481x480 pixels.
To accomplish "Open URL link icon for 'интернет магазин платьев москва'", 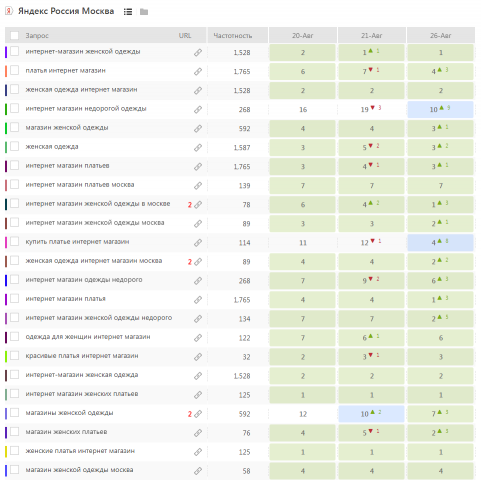I will (x=198, y=185).
